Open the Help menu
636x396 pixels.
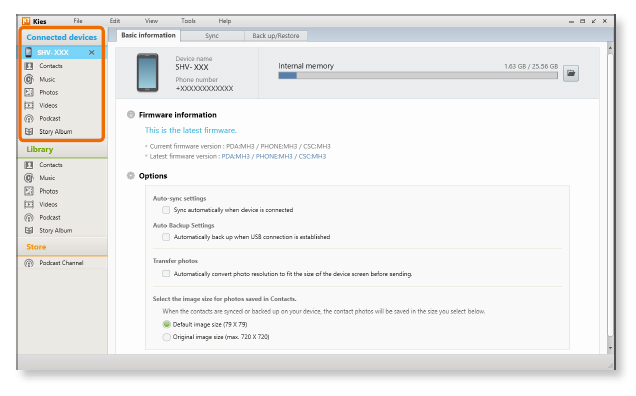[x=225, y=21]
